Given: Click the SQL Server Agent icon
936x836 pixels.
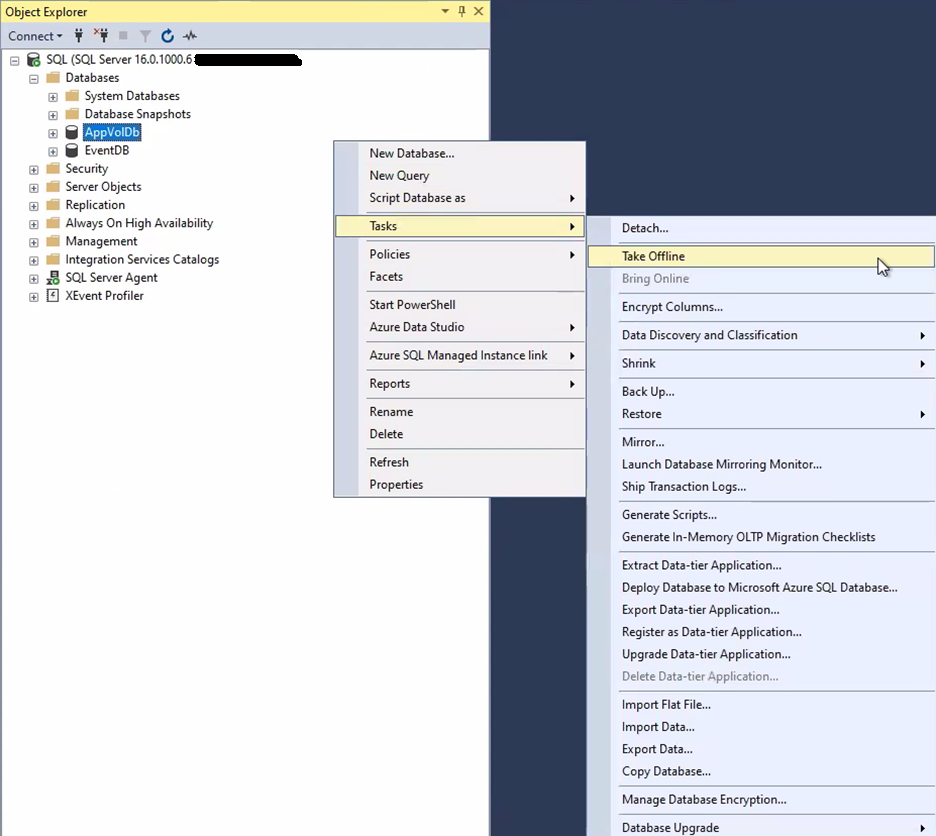Looking at the screenshot, I should [52, 278].
